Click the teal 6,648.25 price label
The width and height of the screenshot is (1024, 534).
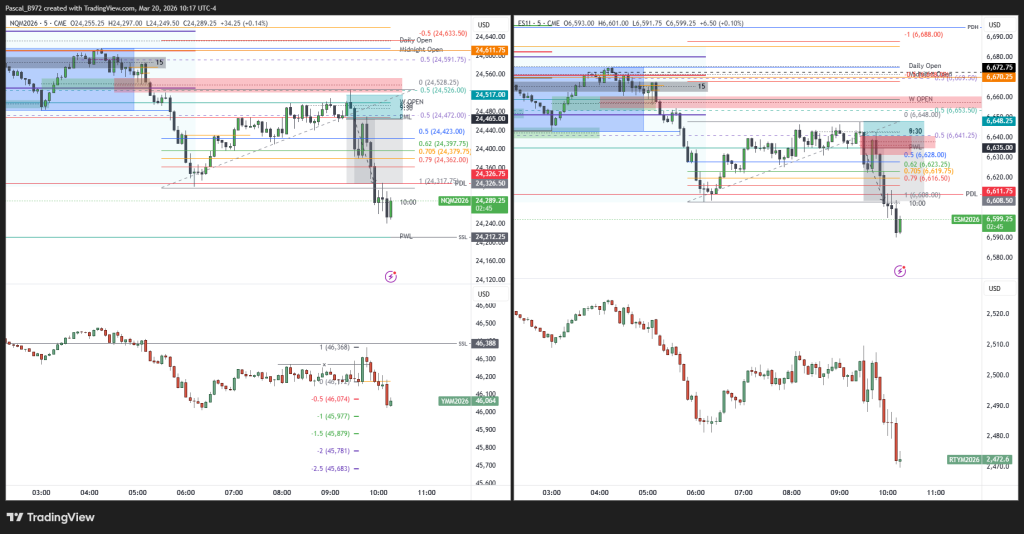point(999,120)
